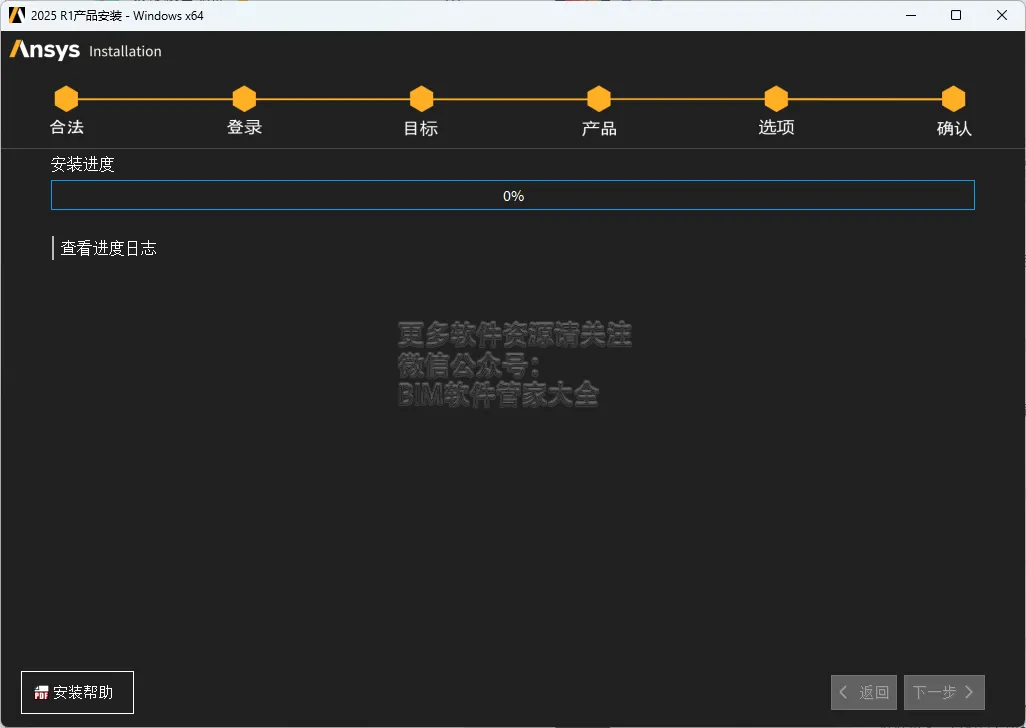Screen dimensions: 1026x728
Task: Click the Ansys logo in the header
Action: (x=44, y=50)
